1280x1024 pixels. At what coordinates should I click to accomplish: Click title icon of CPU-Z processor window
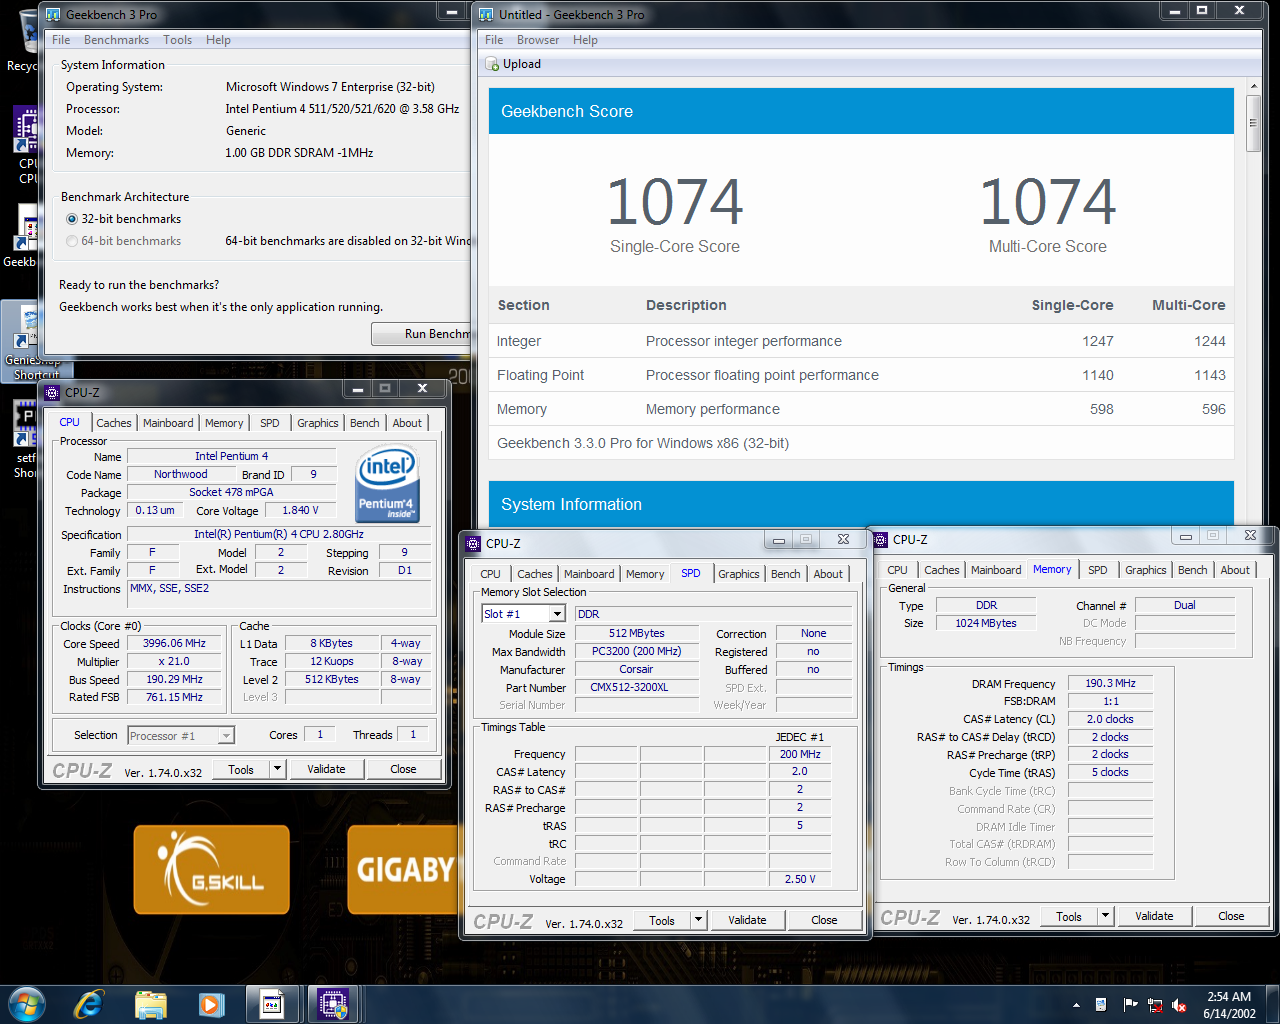pyautogui.click(x=52, y=392)
